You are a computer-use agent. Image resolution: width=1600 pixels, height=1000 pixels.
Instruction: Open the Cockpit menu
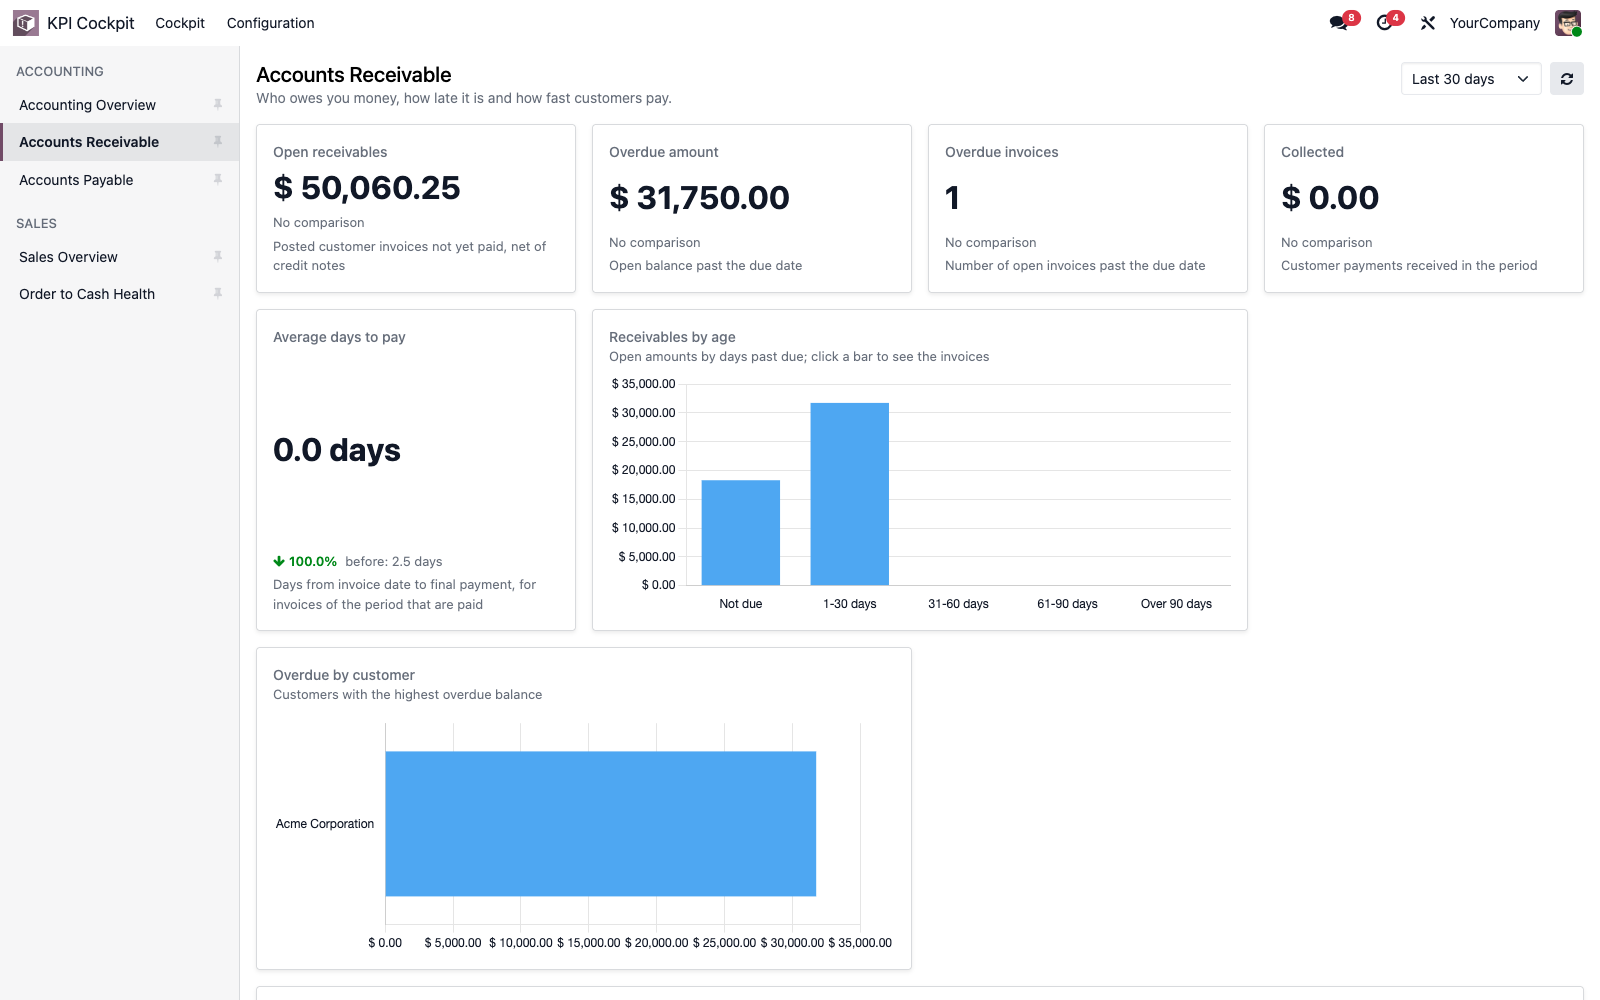(x=180, y=23)
